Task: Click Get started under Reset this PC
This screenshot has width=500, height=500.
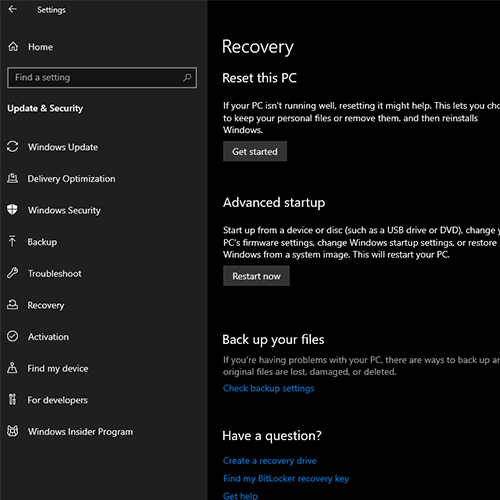Action: 255,151
